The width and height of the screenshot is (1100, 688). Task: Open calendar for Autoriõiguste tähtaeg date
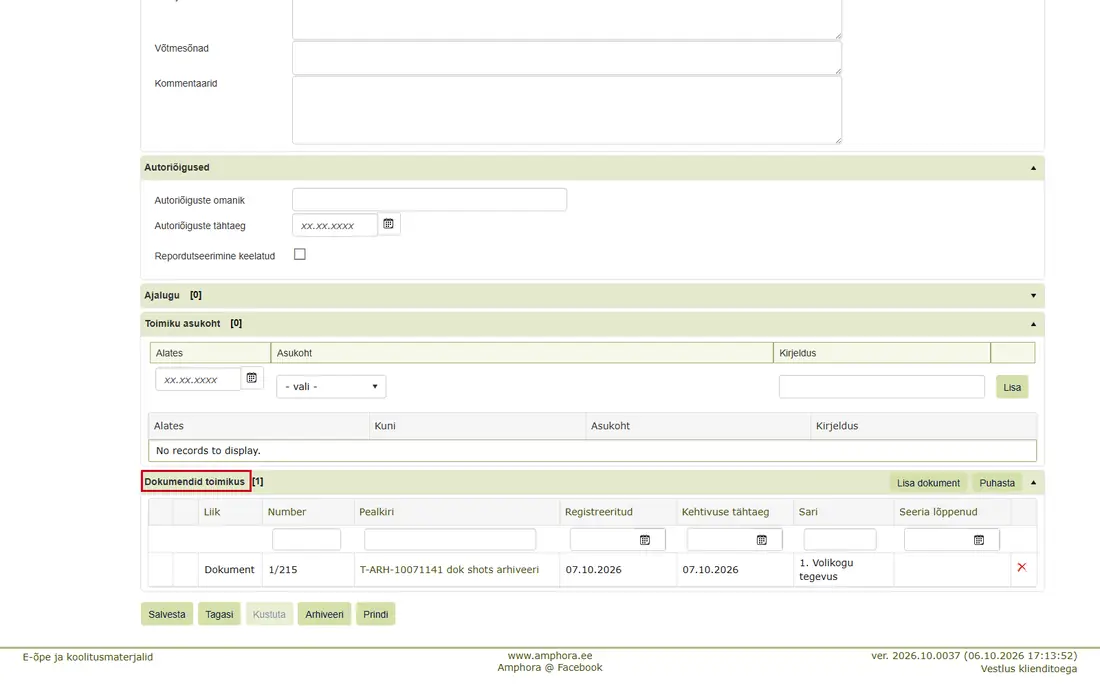pos(388,224)
